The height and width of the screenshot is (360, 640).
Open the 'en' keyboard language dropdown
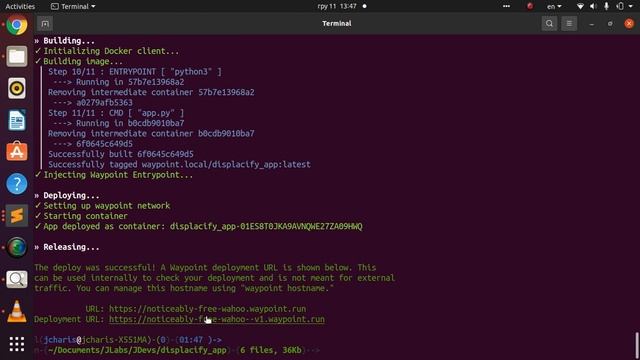click(554, 6)
